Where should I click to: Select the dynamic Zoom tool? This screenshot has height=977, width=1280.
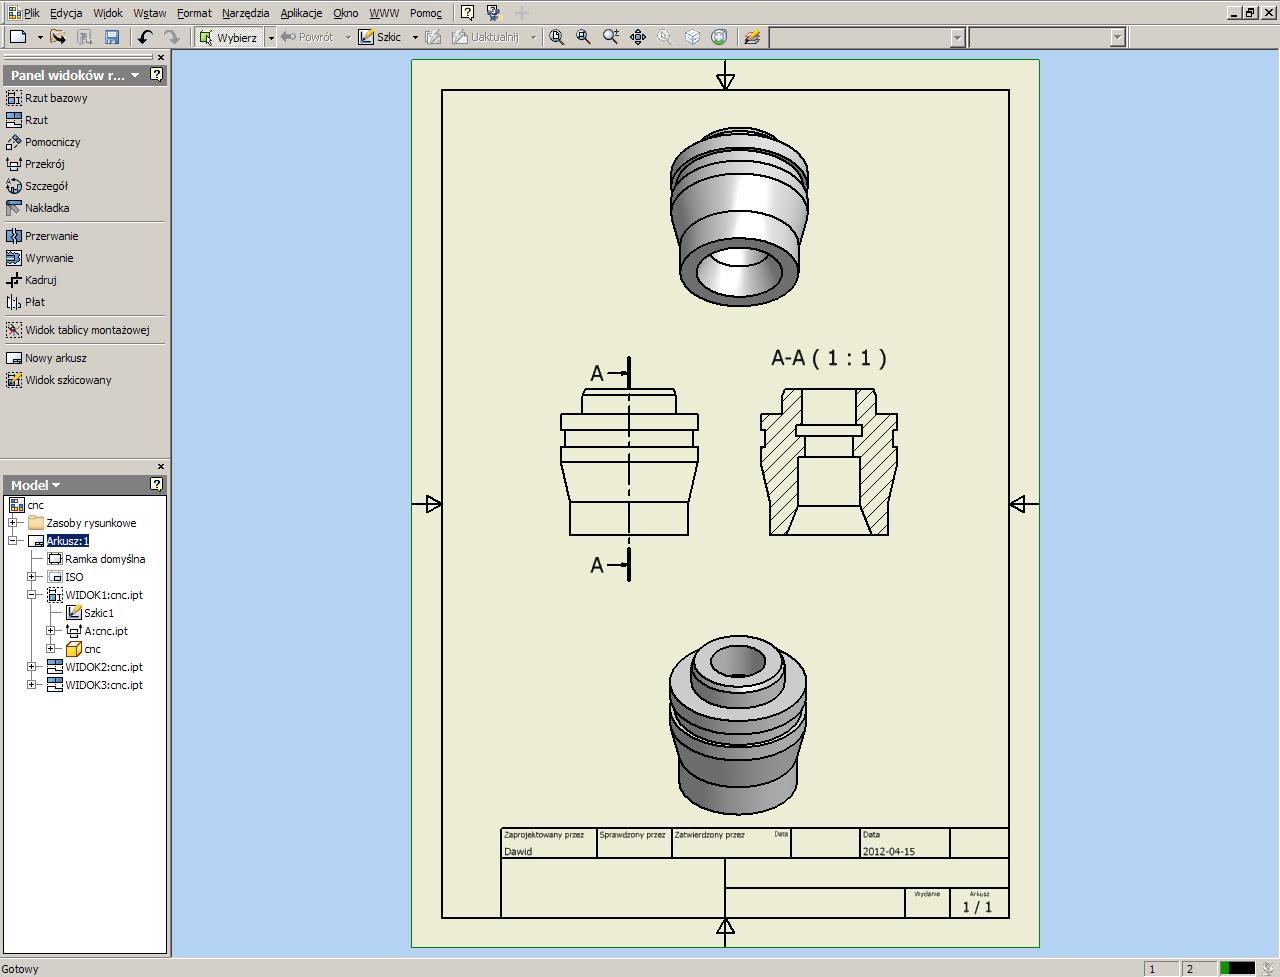pyautogui.click(x=611, y=37)
